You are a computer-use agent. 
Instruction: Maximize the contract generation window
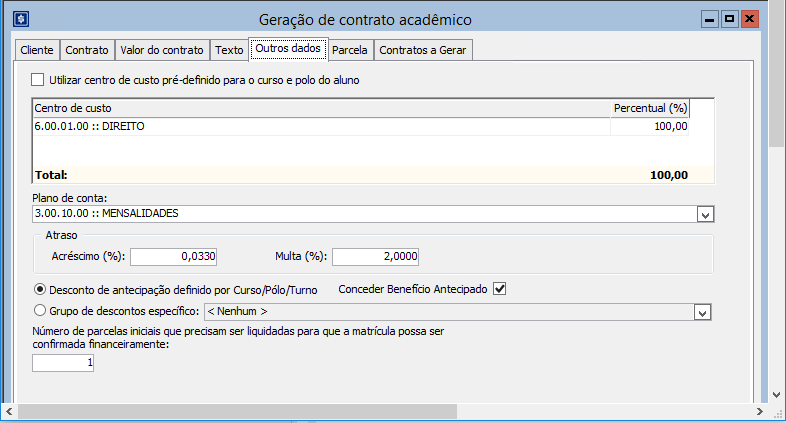click(730, 19)
